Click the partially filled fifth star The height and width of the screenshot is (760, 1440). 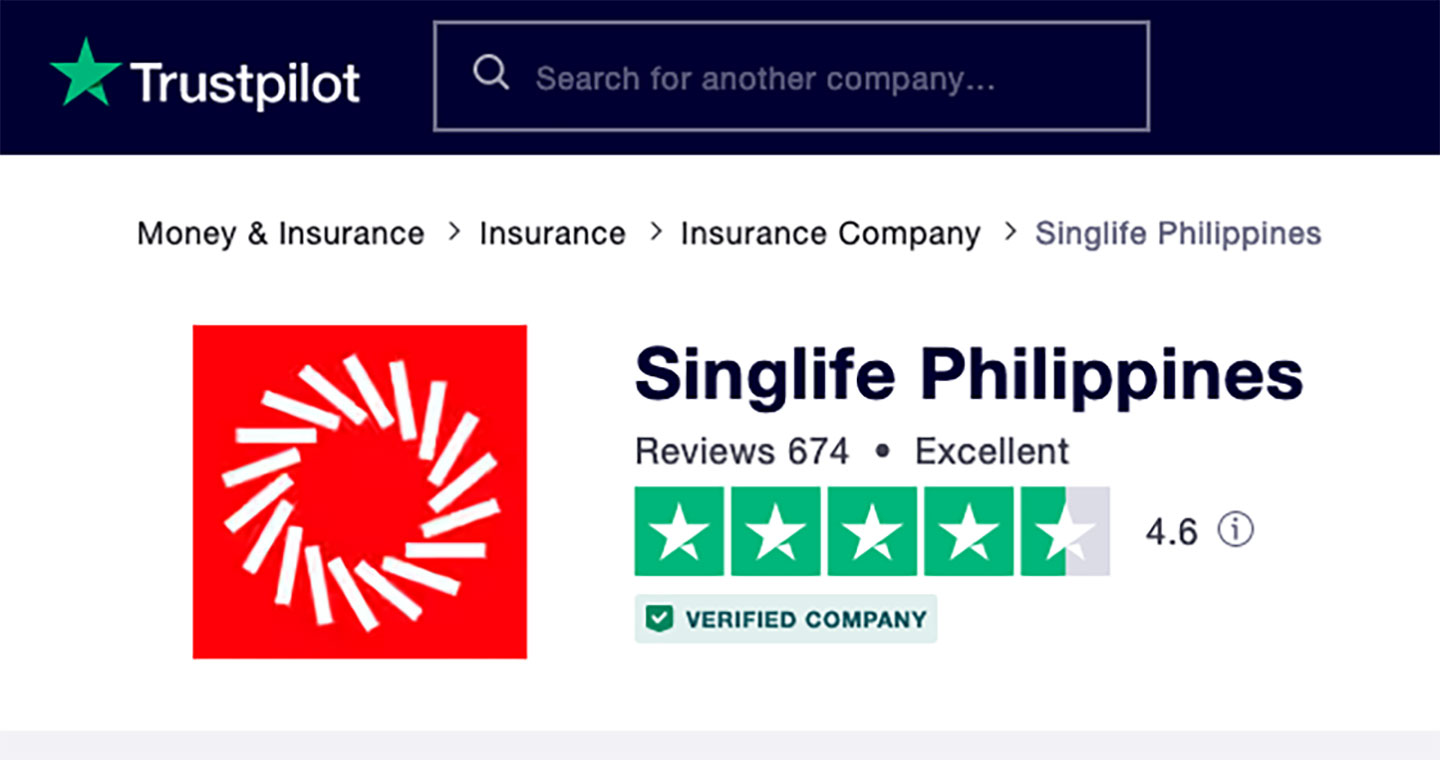pos(1065,531)
